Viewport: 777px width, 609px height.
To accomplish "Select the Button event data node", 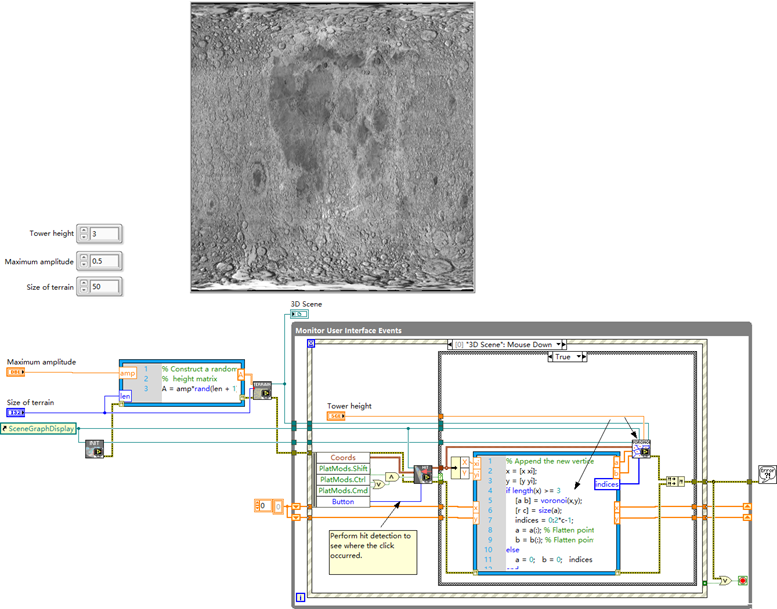I will click(343, 501).
